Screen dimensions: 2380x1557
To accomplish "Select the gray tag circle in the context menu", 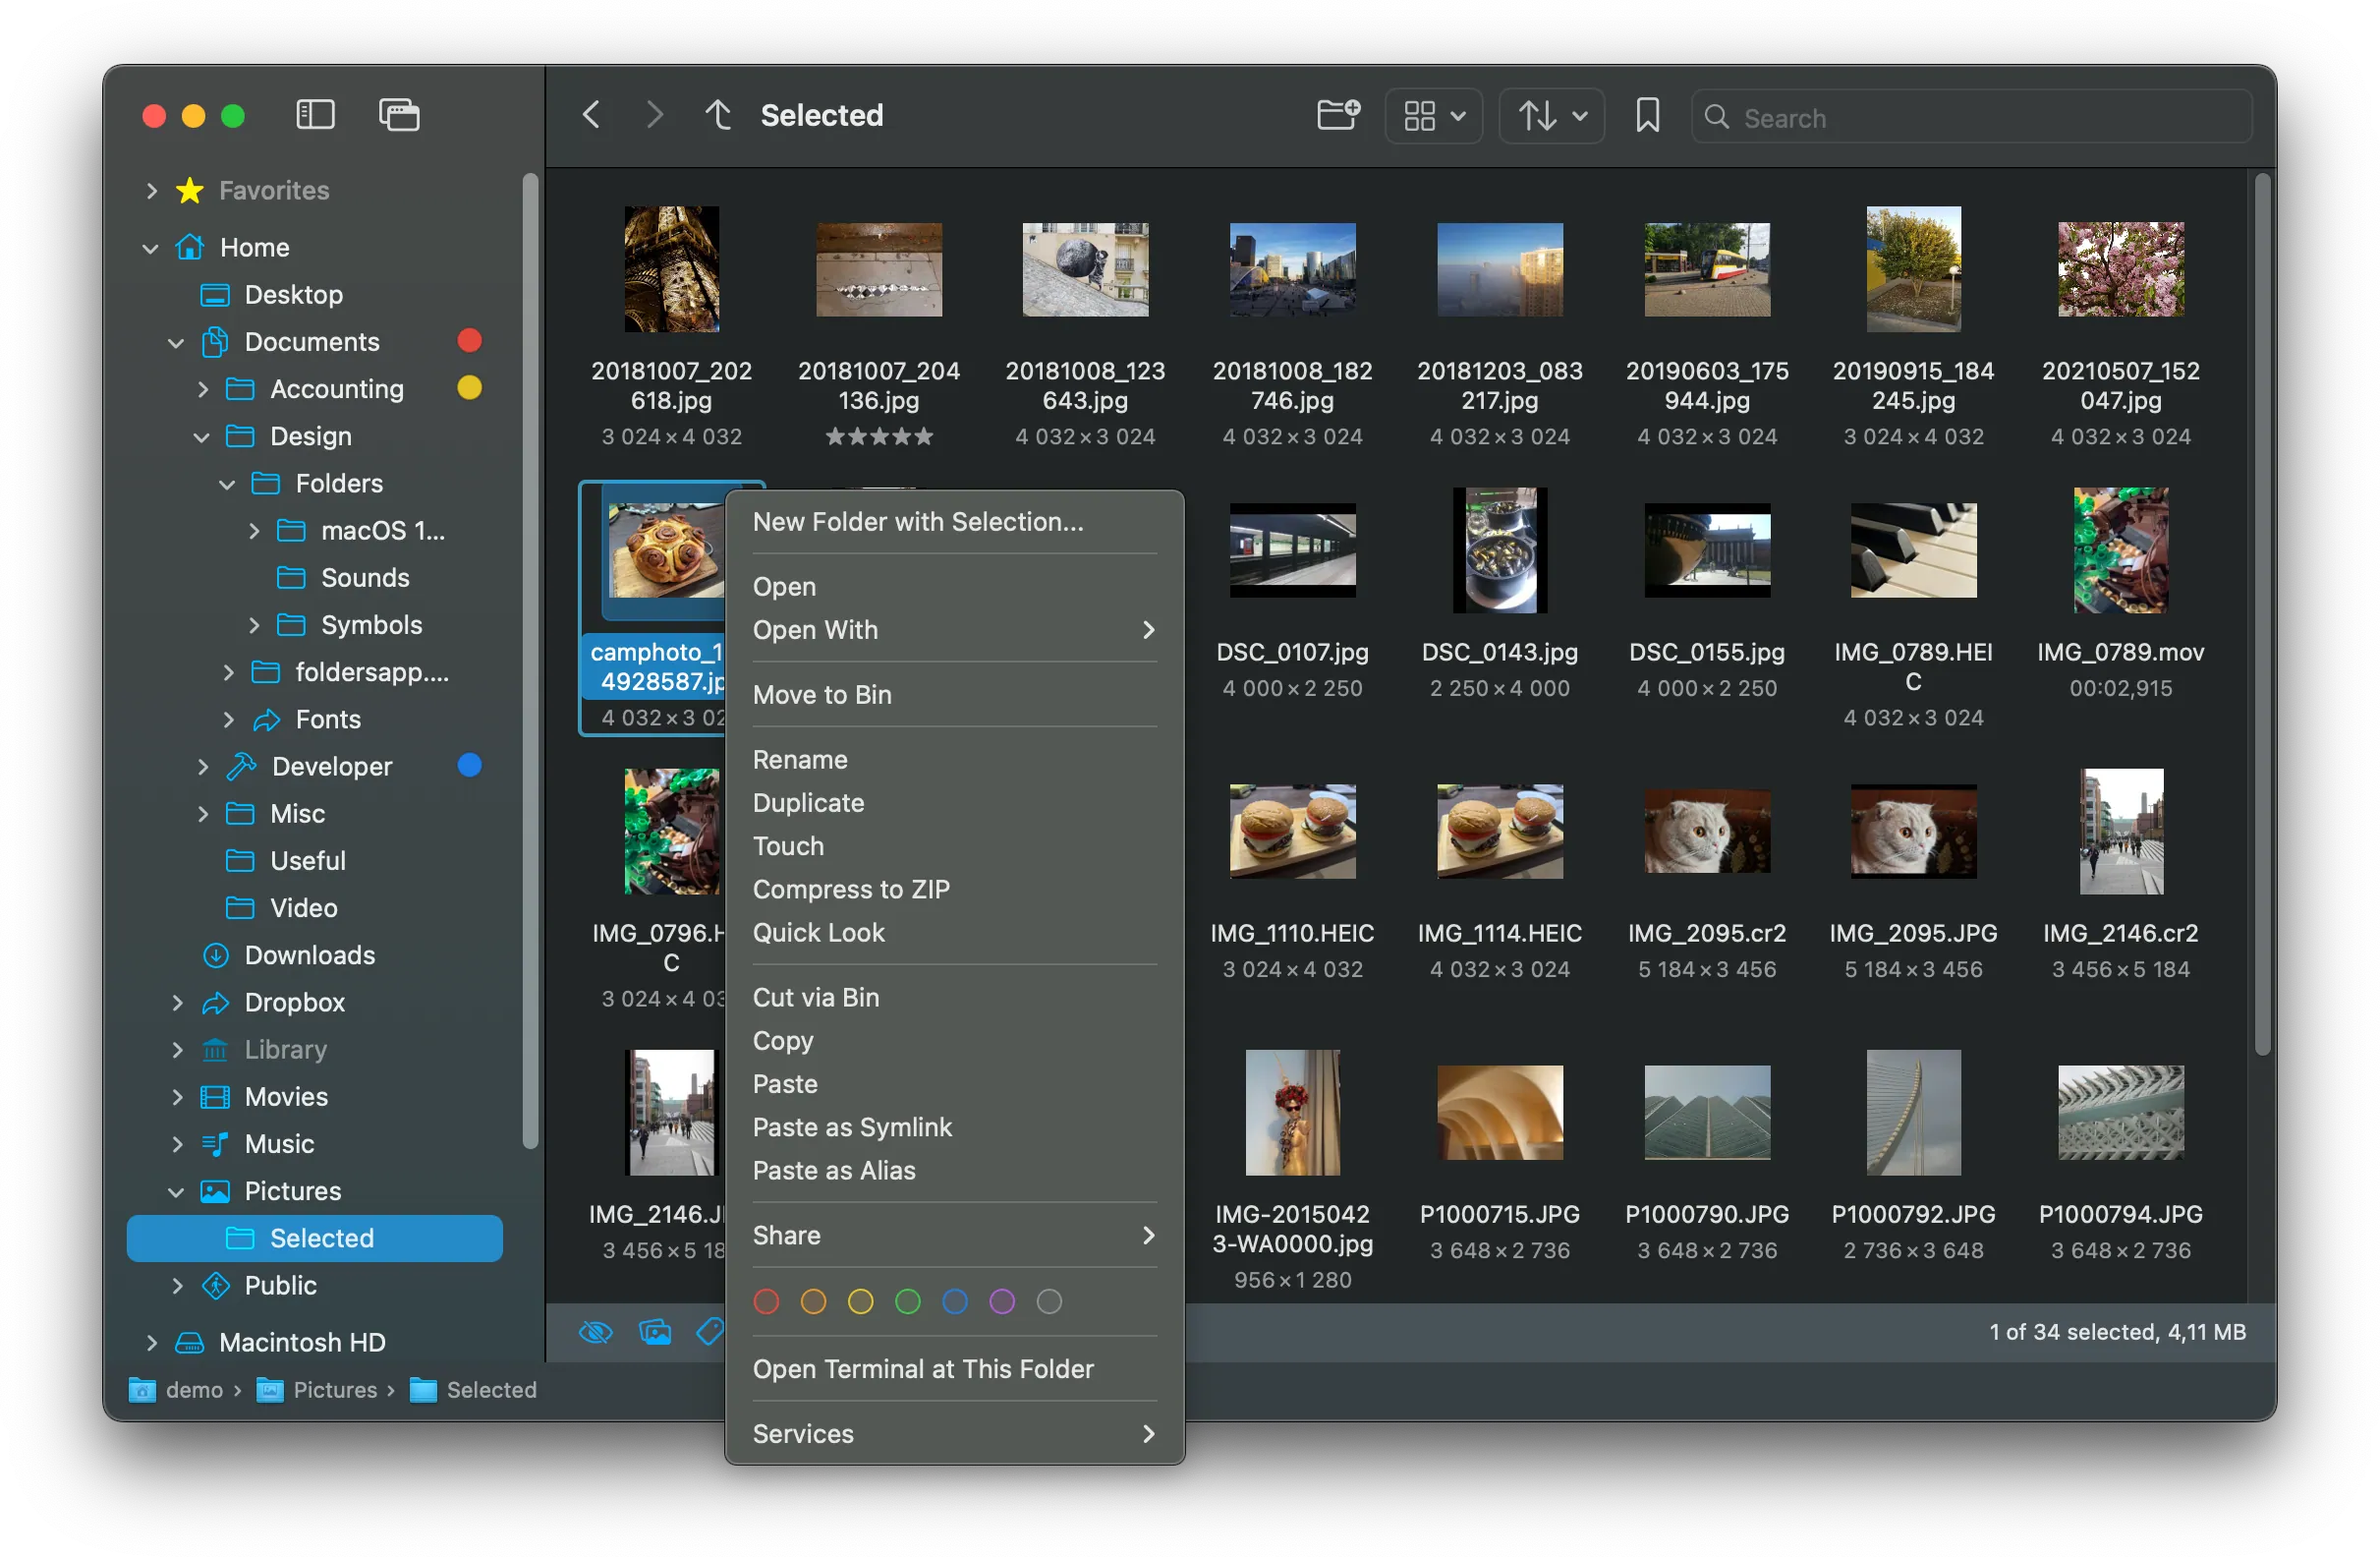I will pos(1049,1301).
